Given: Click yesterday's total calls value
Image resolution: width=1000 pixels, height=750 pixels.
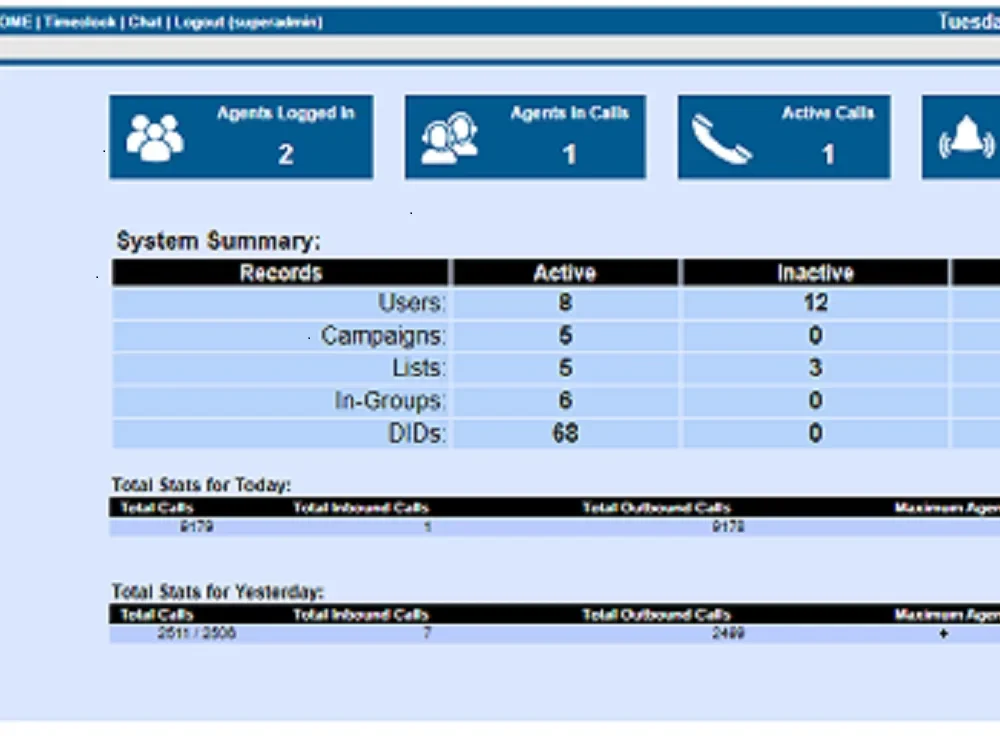Looking at the screenshot, I should click(196, 633).
